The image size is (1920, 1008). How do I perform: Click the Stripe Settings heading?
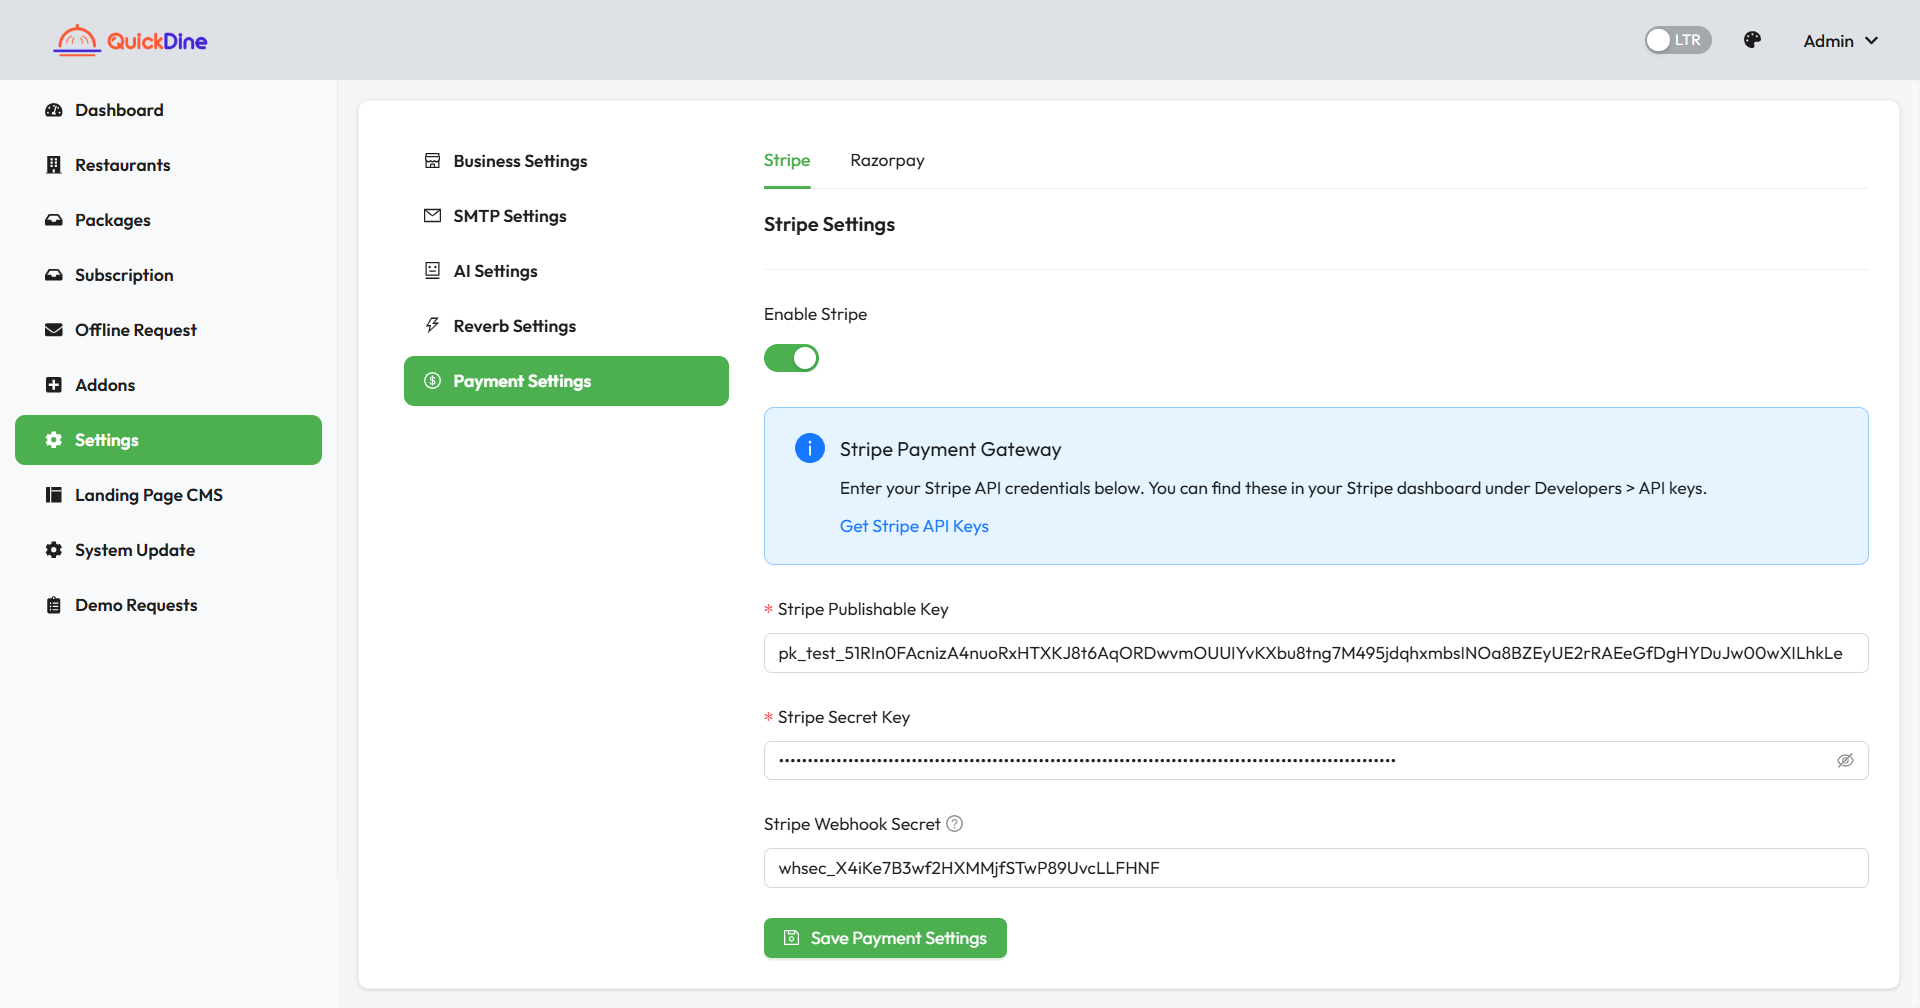pyautogui.click(x=829, y=225)
